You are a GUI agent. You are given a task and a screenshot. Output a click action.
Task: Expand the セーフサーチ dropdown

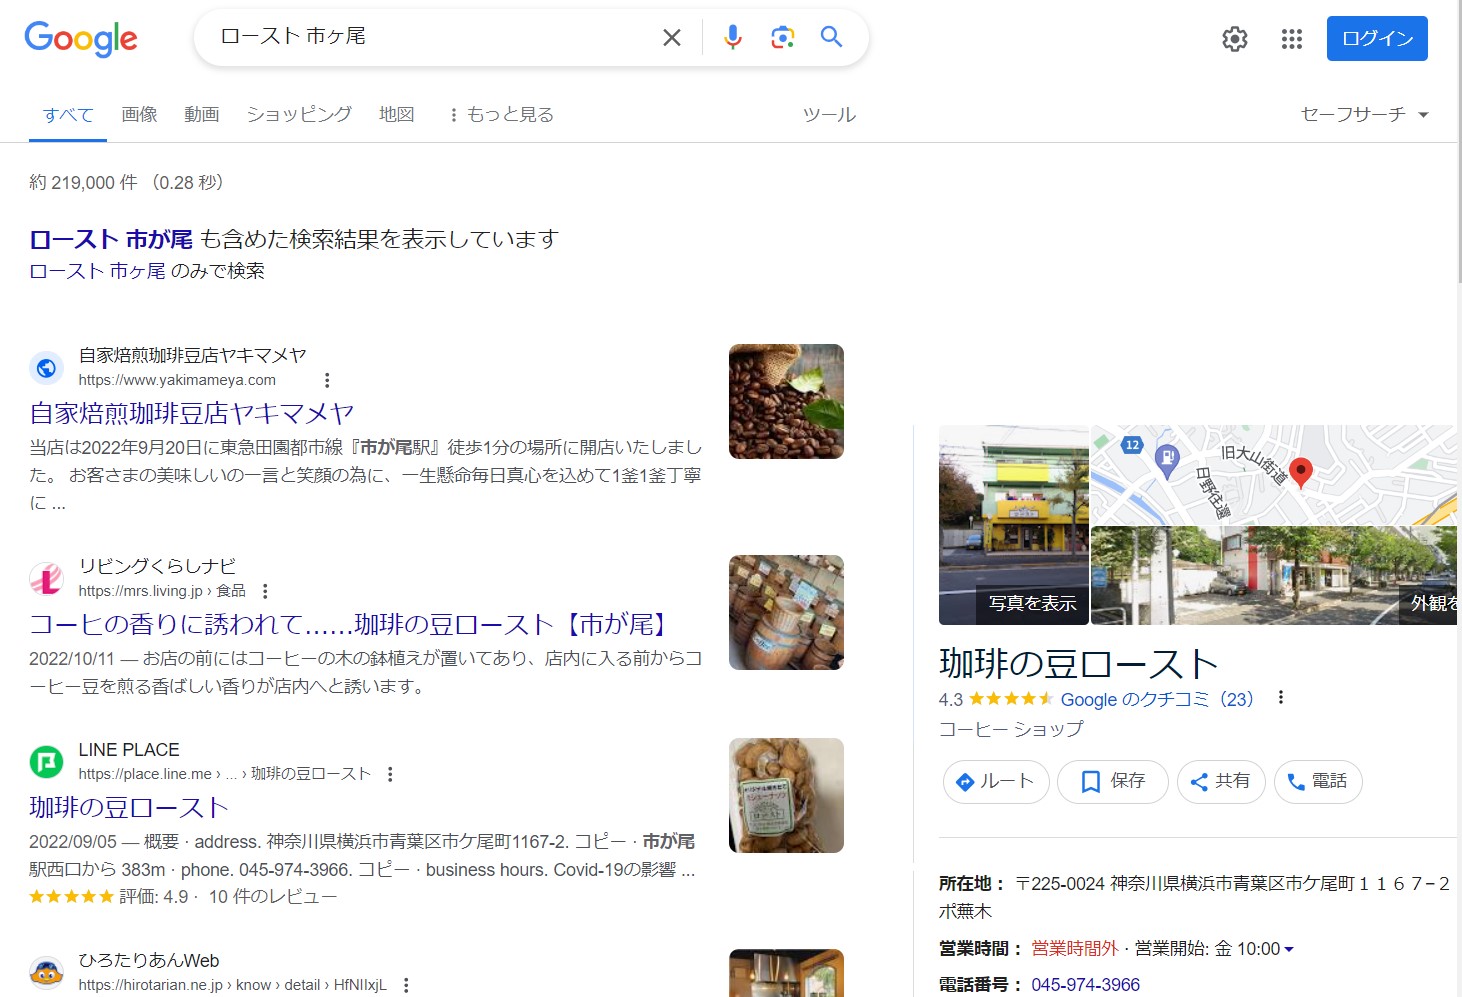tap(1364, 114)
